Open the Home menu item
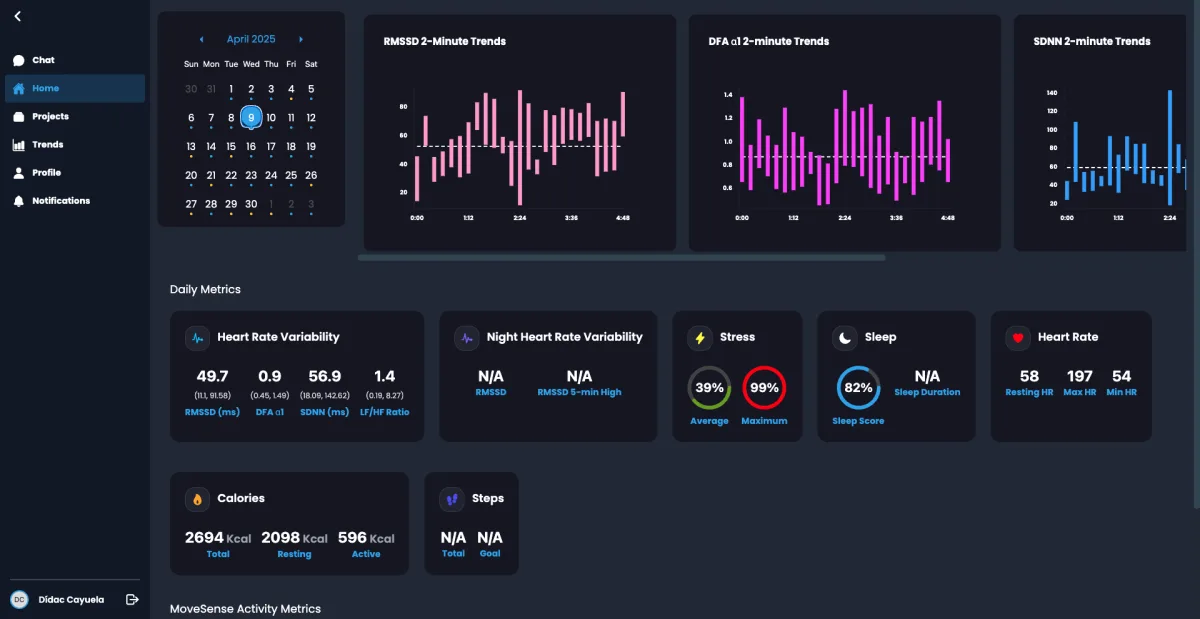Viewport: 1200px width, 619px height. 75,88
